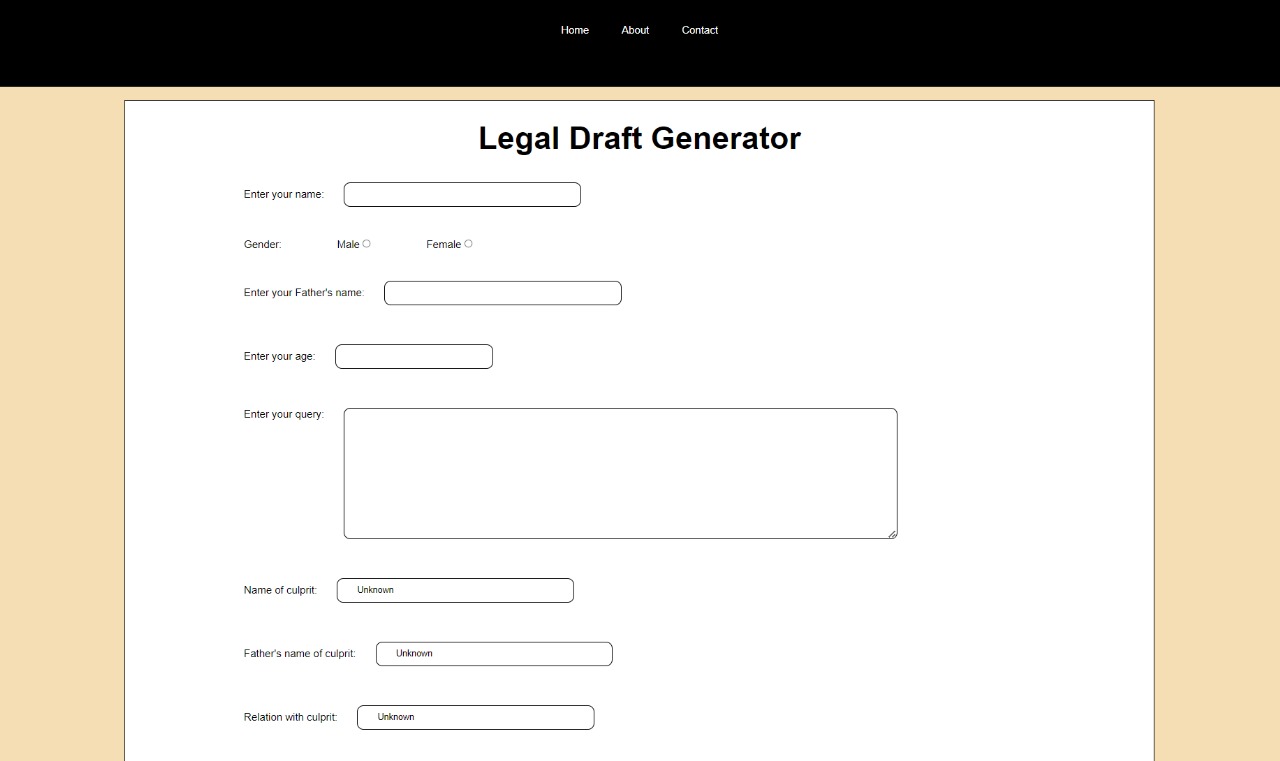Click the Name of culprit field
Viewport: 1280px width, 761px height.
tap(455, 591)
